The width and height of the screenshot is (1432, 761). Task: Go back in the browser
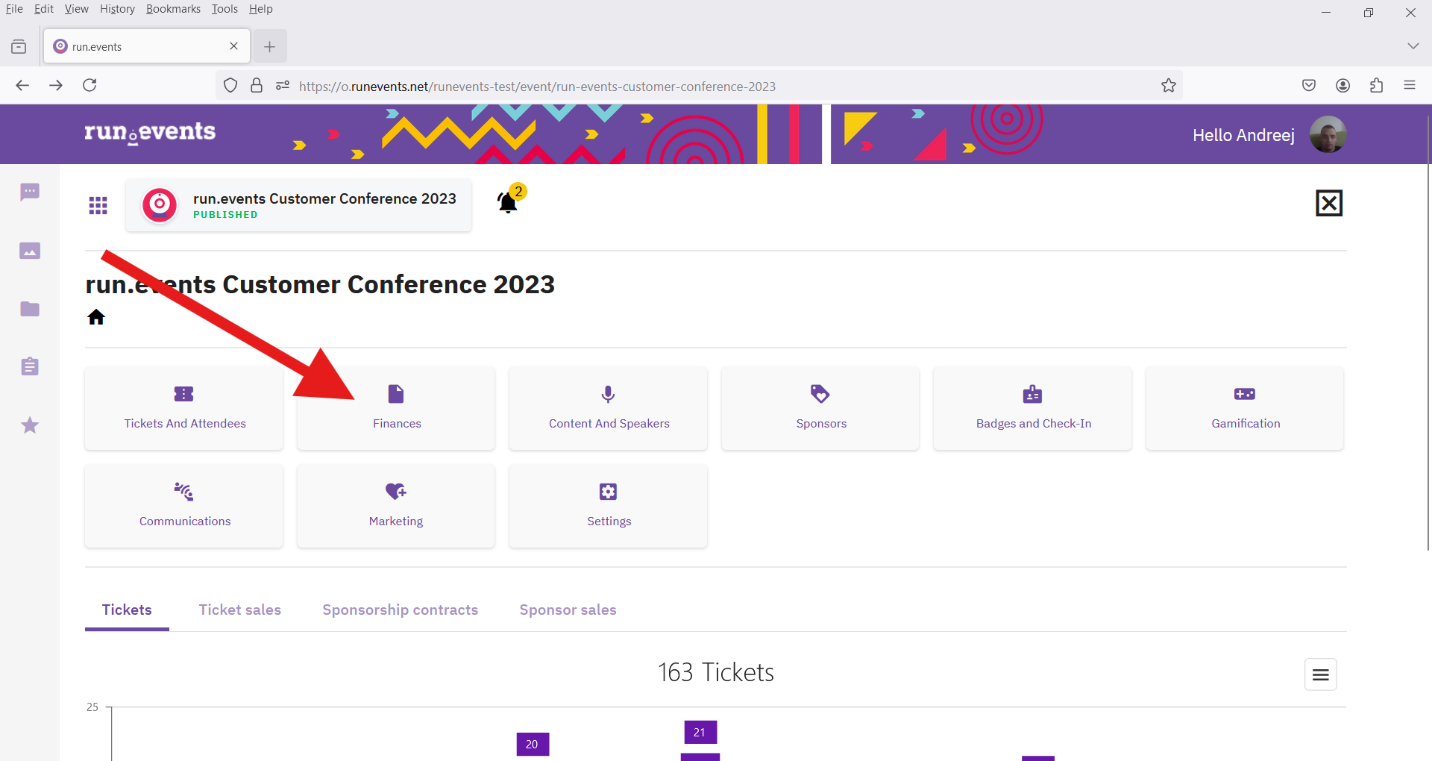tap(22, 86)
